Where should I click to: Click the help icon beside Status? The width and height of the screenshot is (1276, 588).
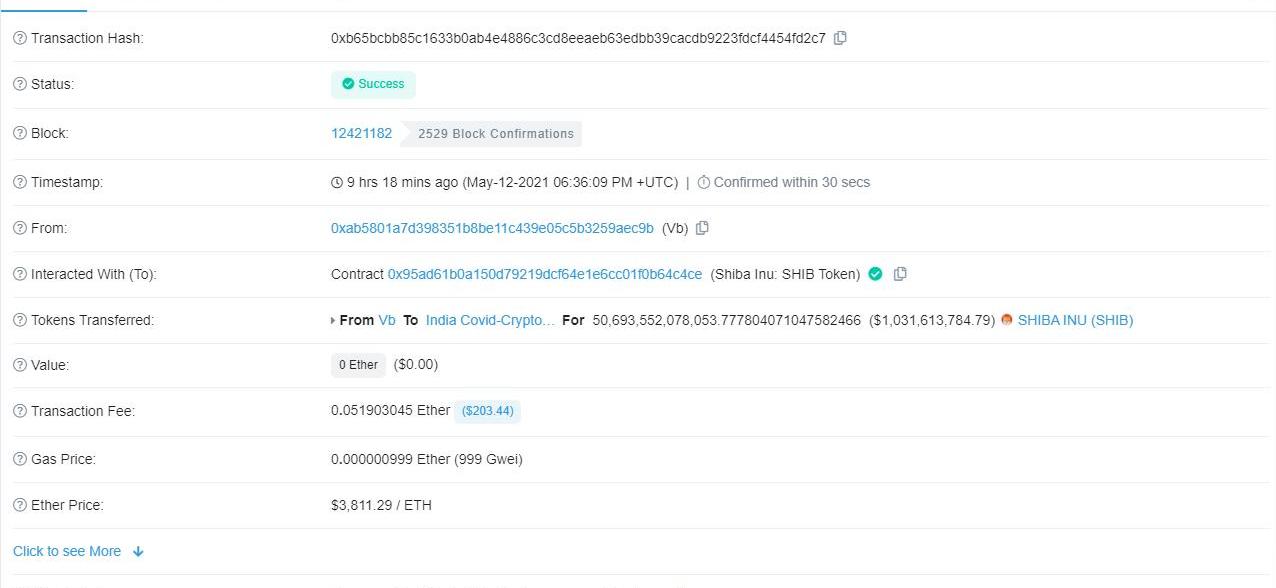pos(19,84)
